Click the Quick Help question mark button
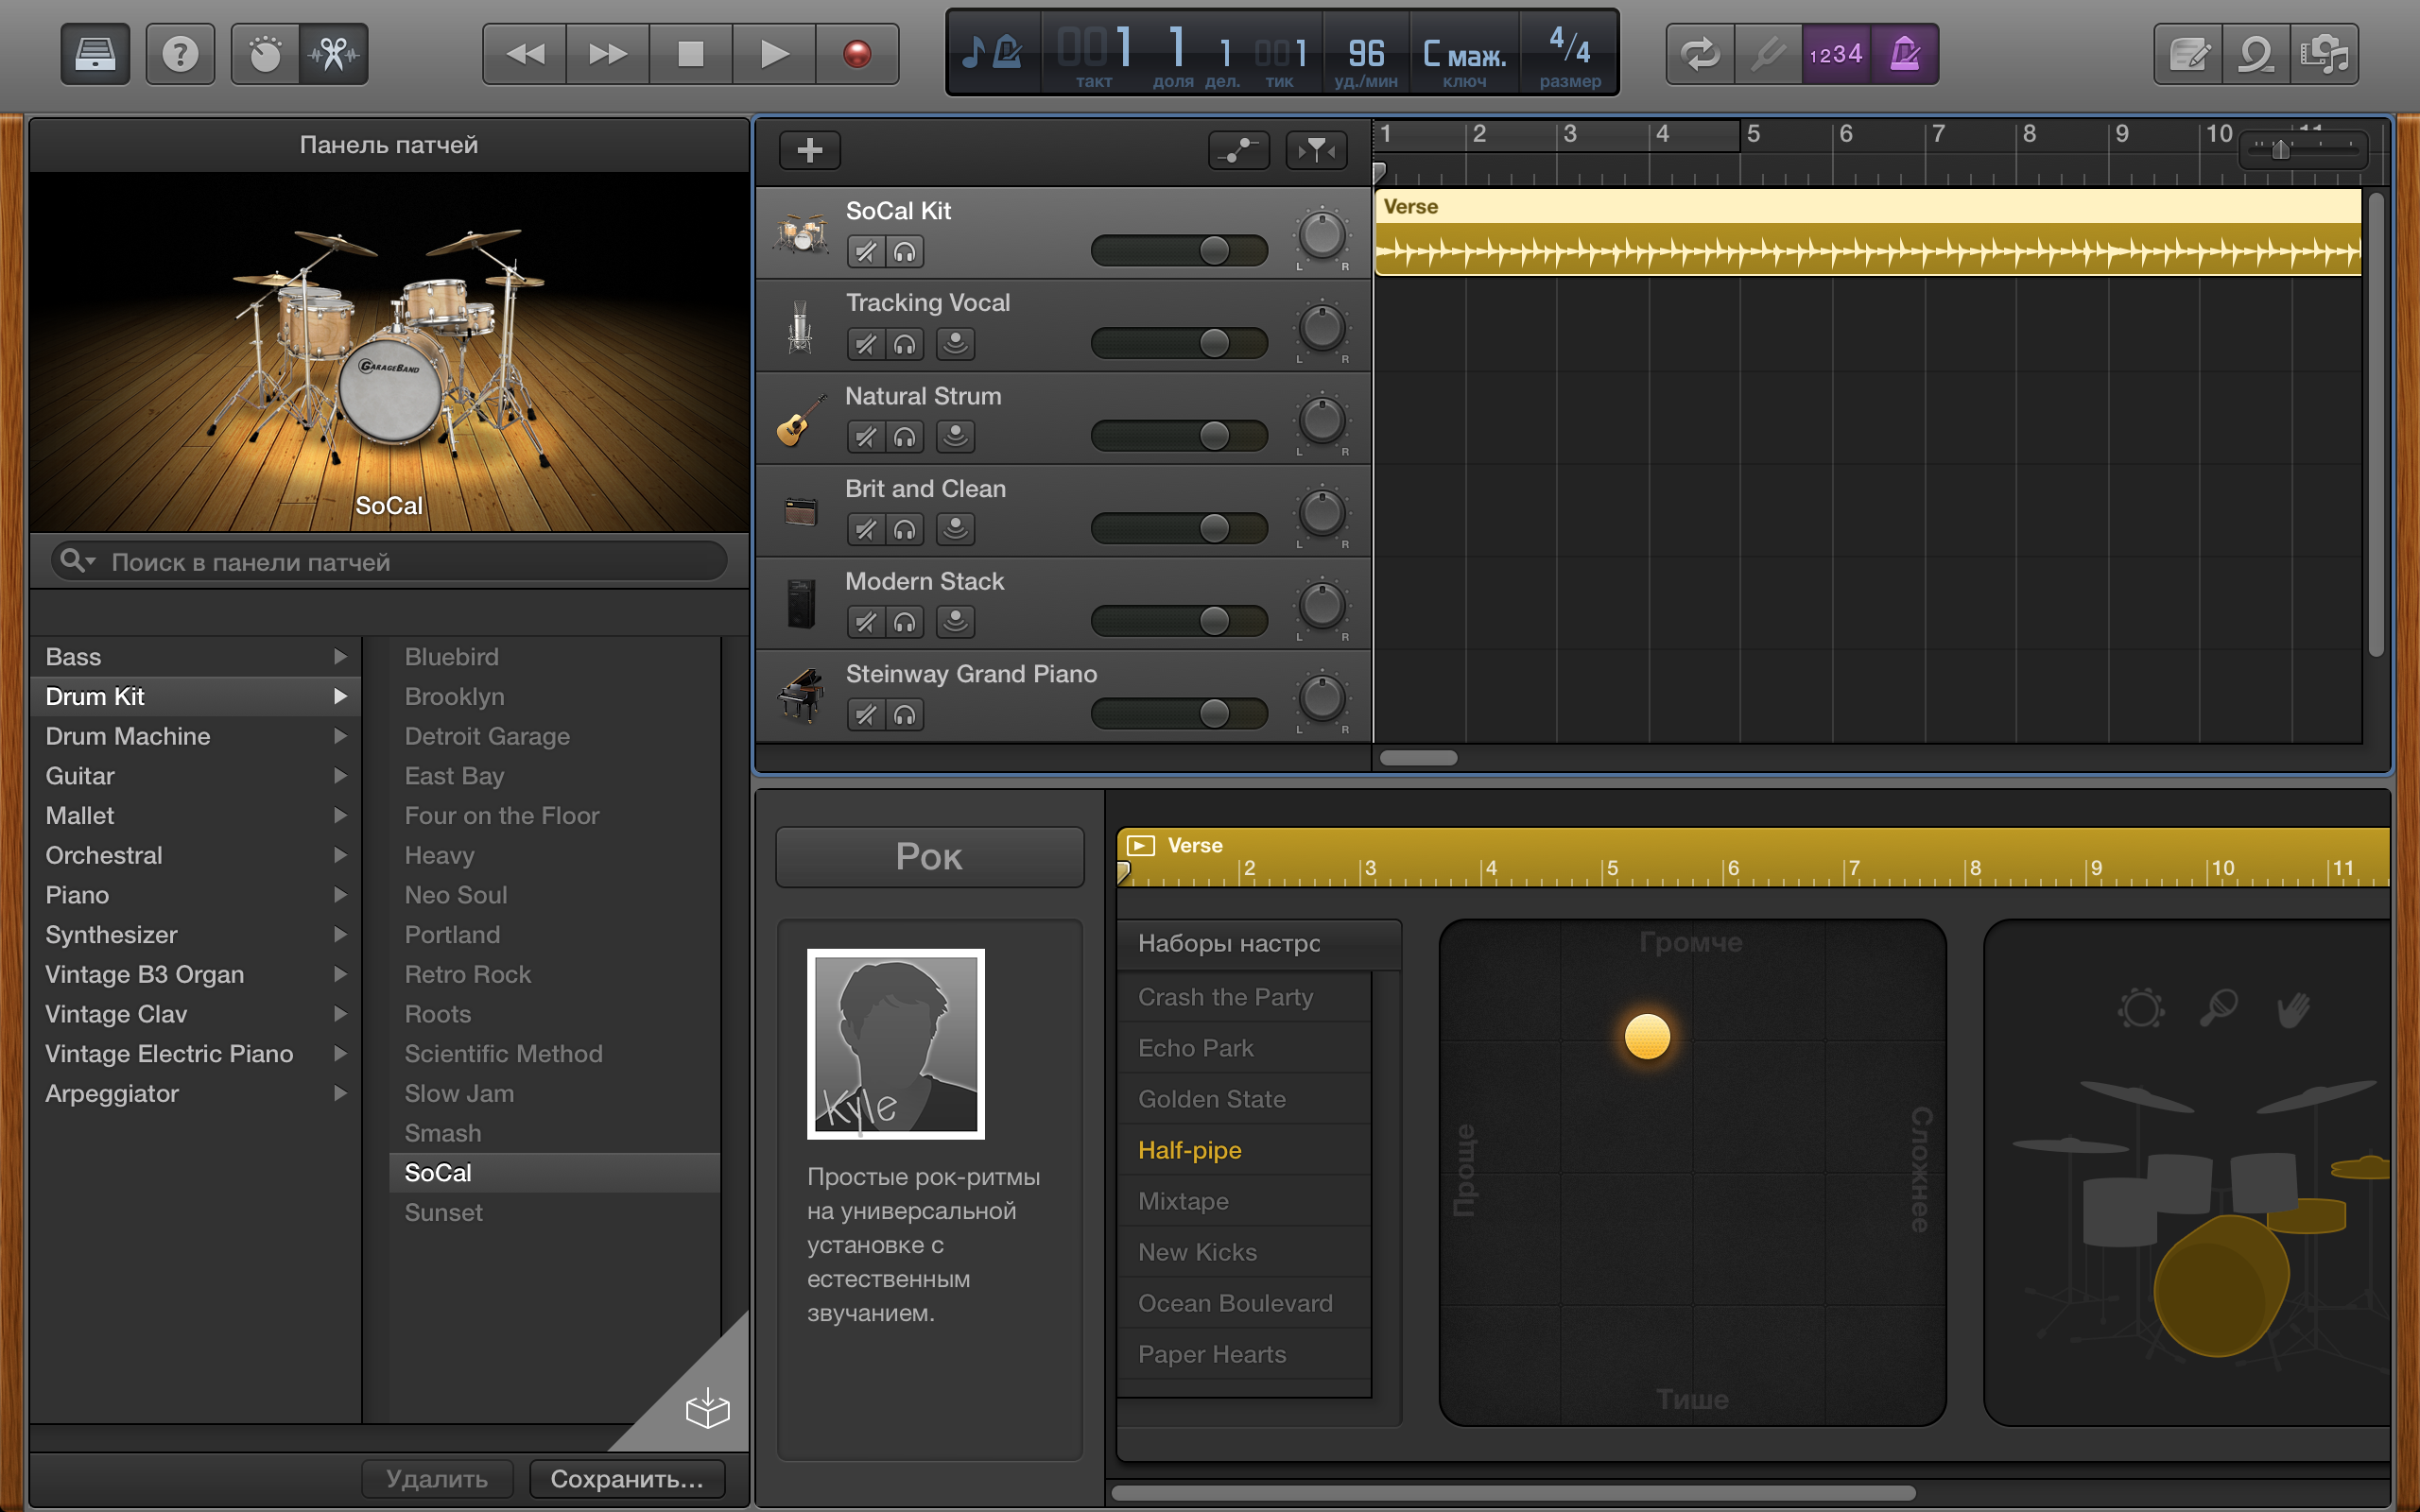Screen dimensions: 2420x1512 click(x=180, y=54)
